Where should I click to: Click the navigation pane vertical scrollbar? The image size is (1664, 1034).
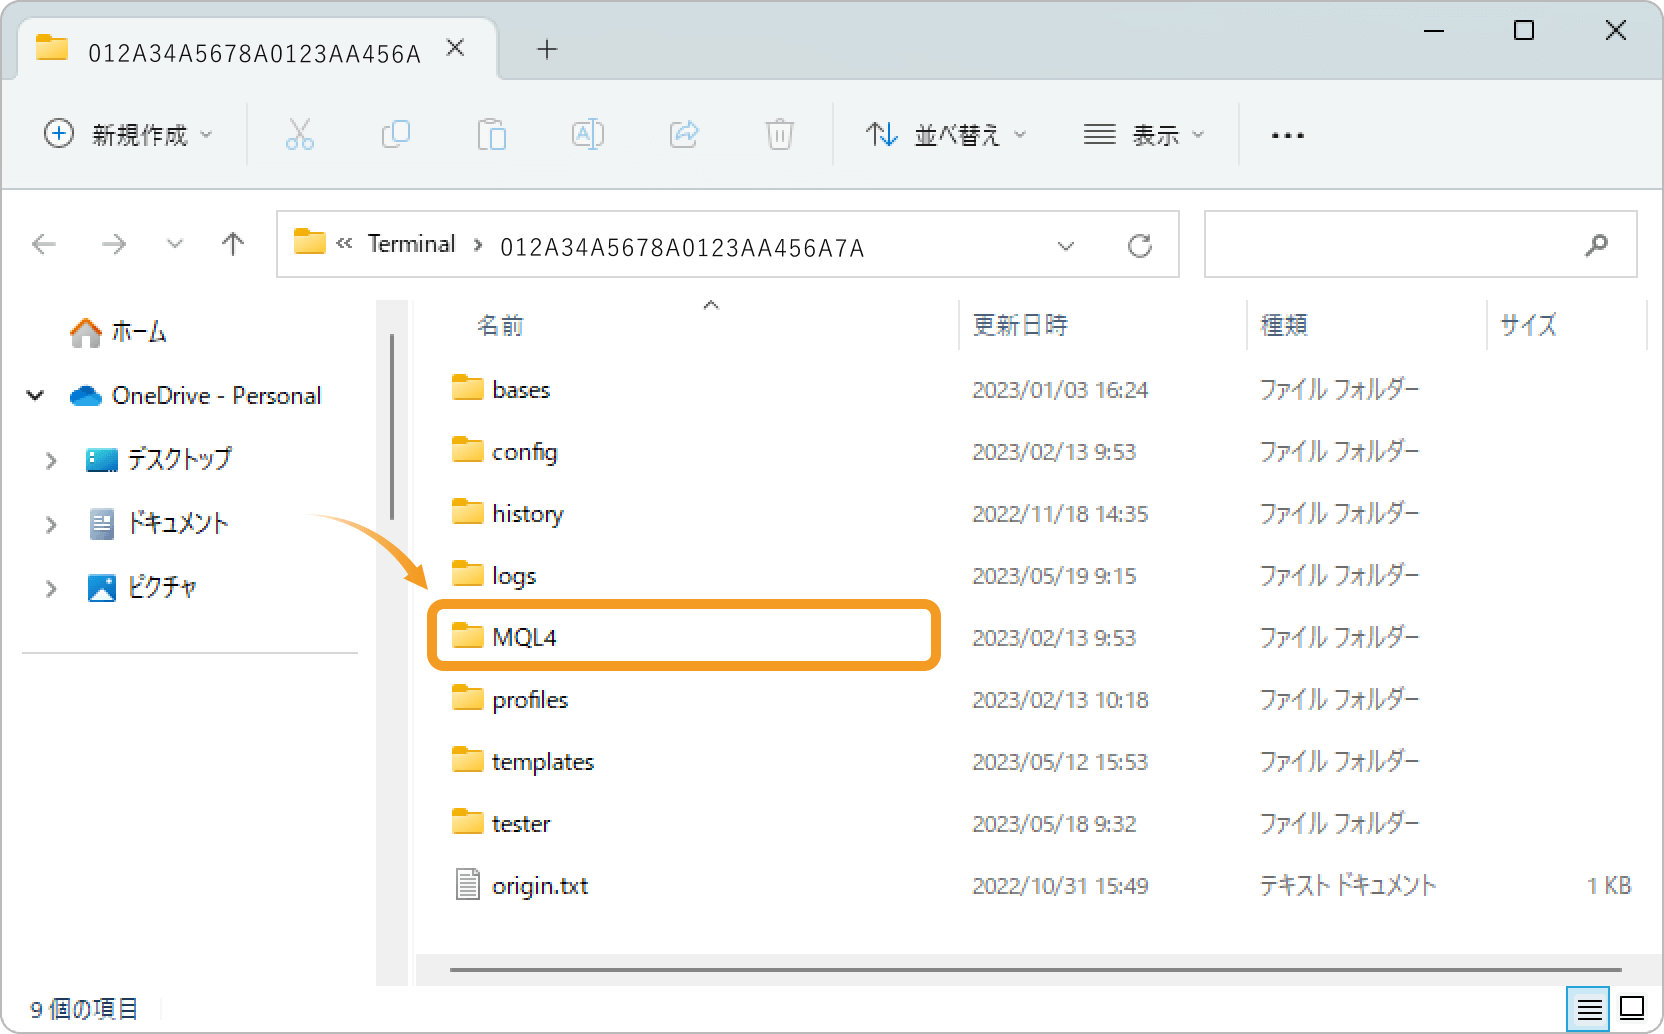click(x=392, y=427)
